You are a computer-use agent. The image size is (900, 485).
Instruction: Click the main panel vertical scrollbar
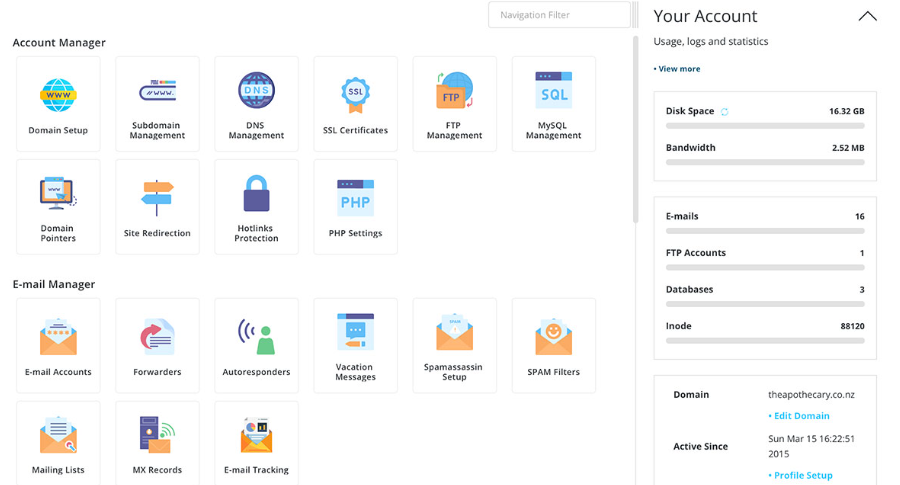636,130
